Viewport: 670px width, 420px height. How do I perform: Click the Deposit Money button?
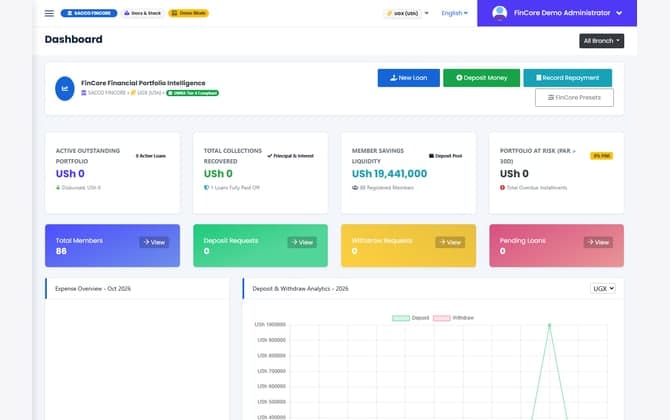point(482,78)
